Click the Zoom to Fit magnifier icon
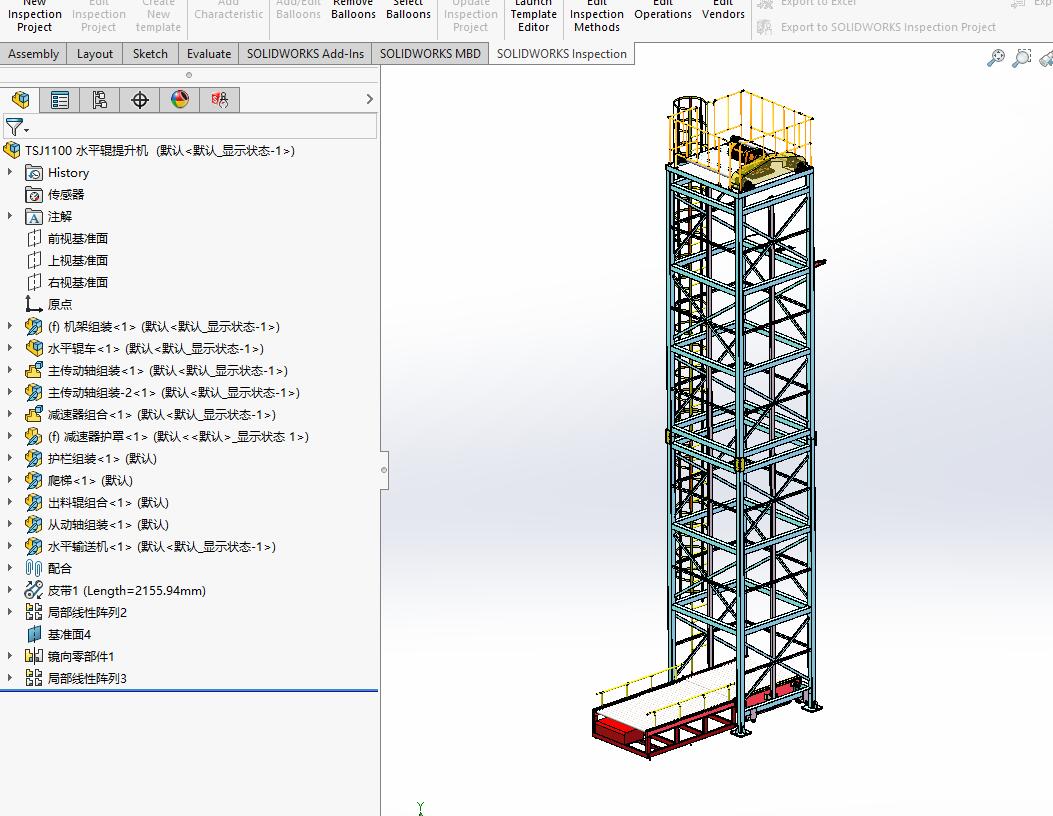Image resolution: width=1053 pixels, height=816 pixels. tap(996, 58)
